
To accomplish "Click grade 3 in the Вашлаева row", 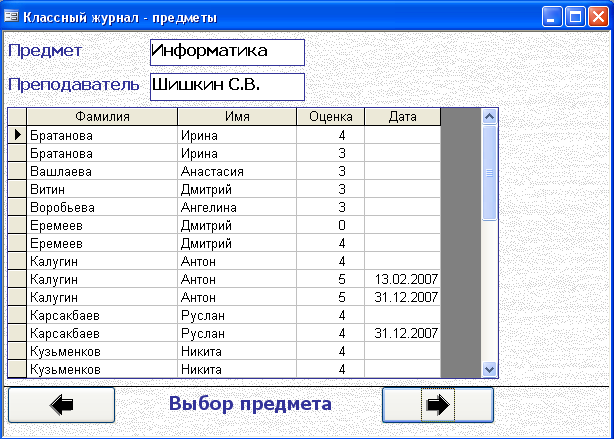I will [330, 171].
